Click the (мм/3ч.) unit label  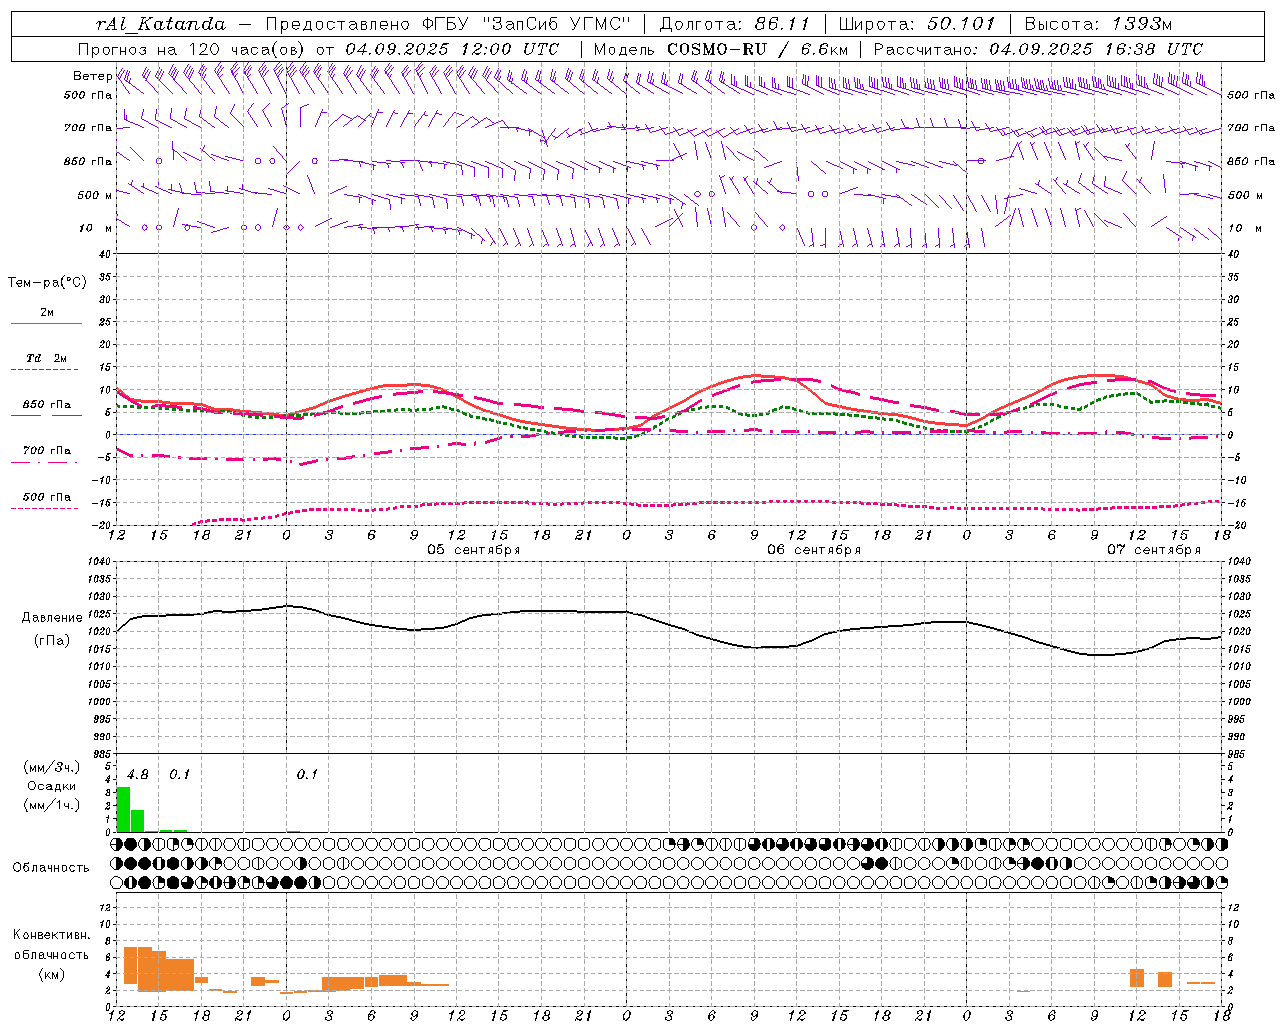52,767
